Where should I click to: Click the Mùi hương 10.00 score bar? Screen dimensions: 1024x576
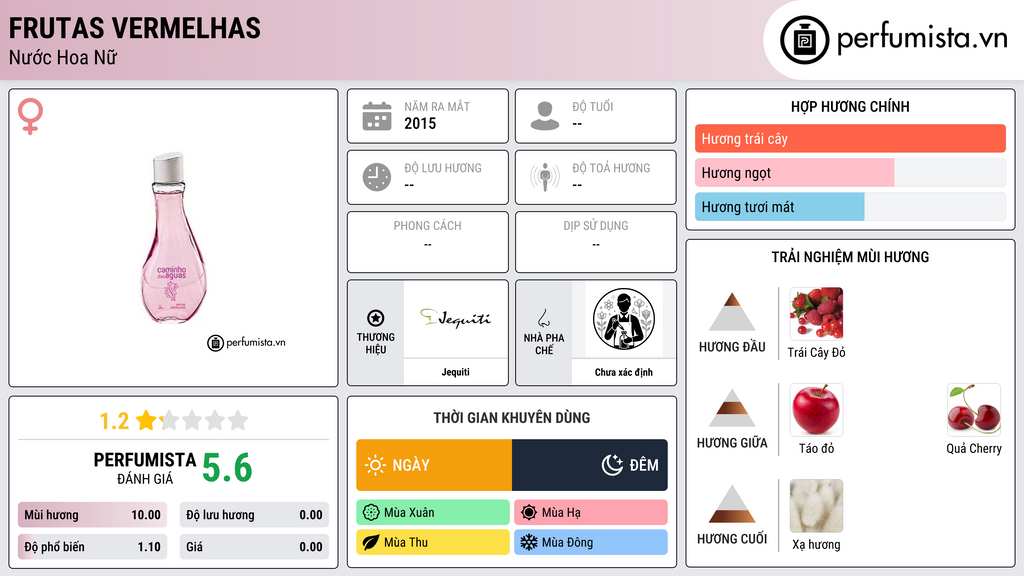(x=92, y=515)
